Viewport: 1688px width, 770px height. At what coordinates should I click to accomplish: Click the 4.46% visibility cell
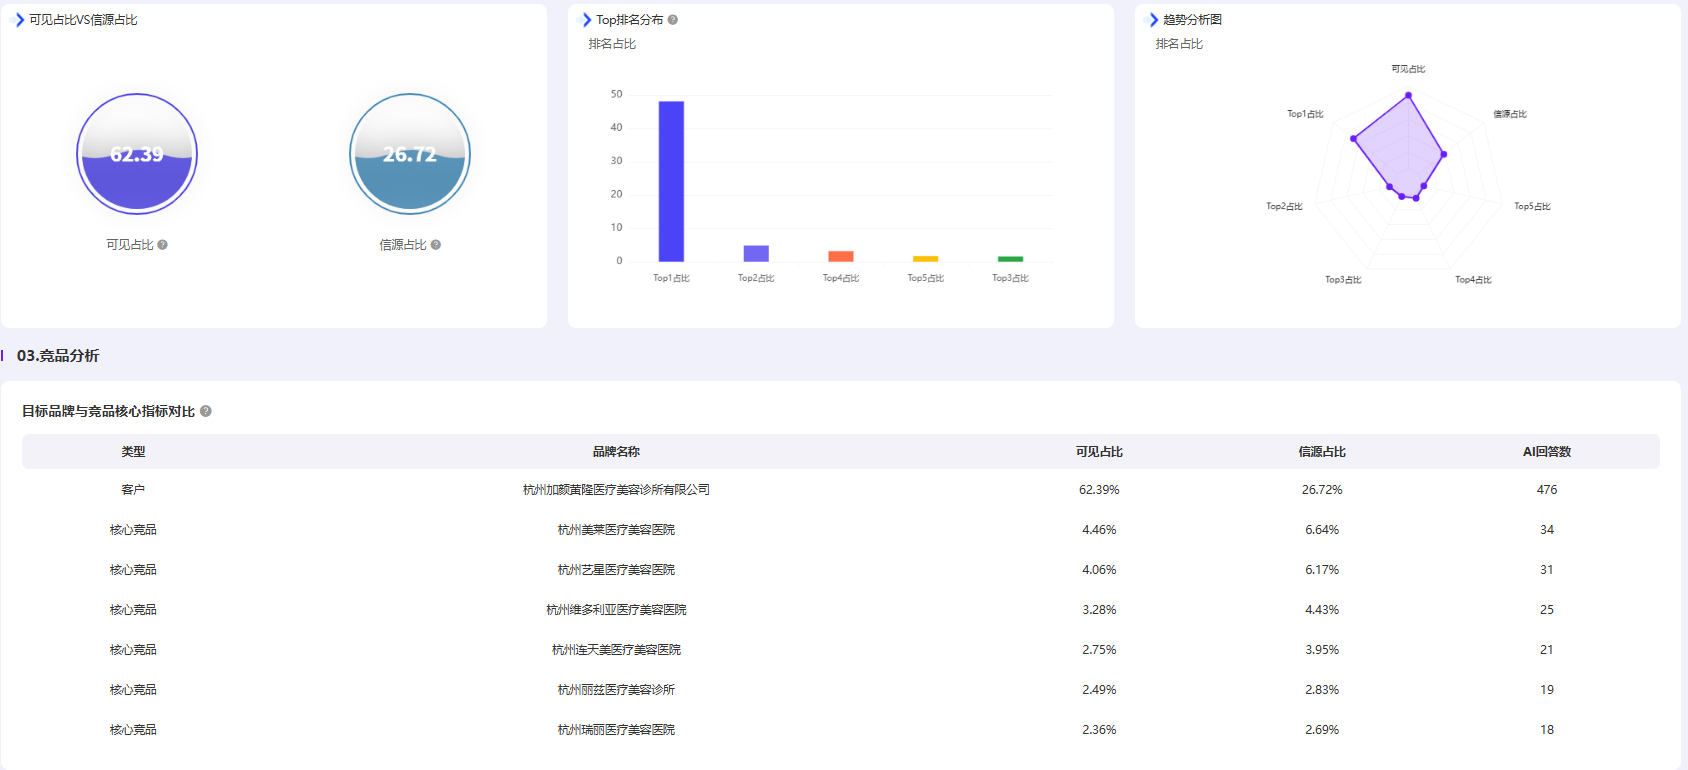1099,530
